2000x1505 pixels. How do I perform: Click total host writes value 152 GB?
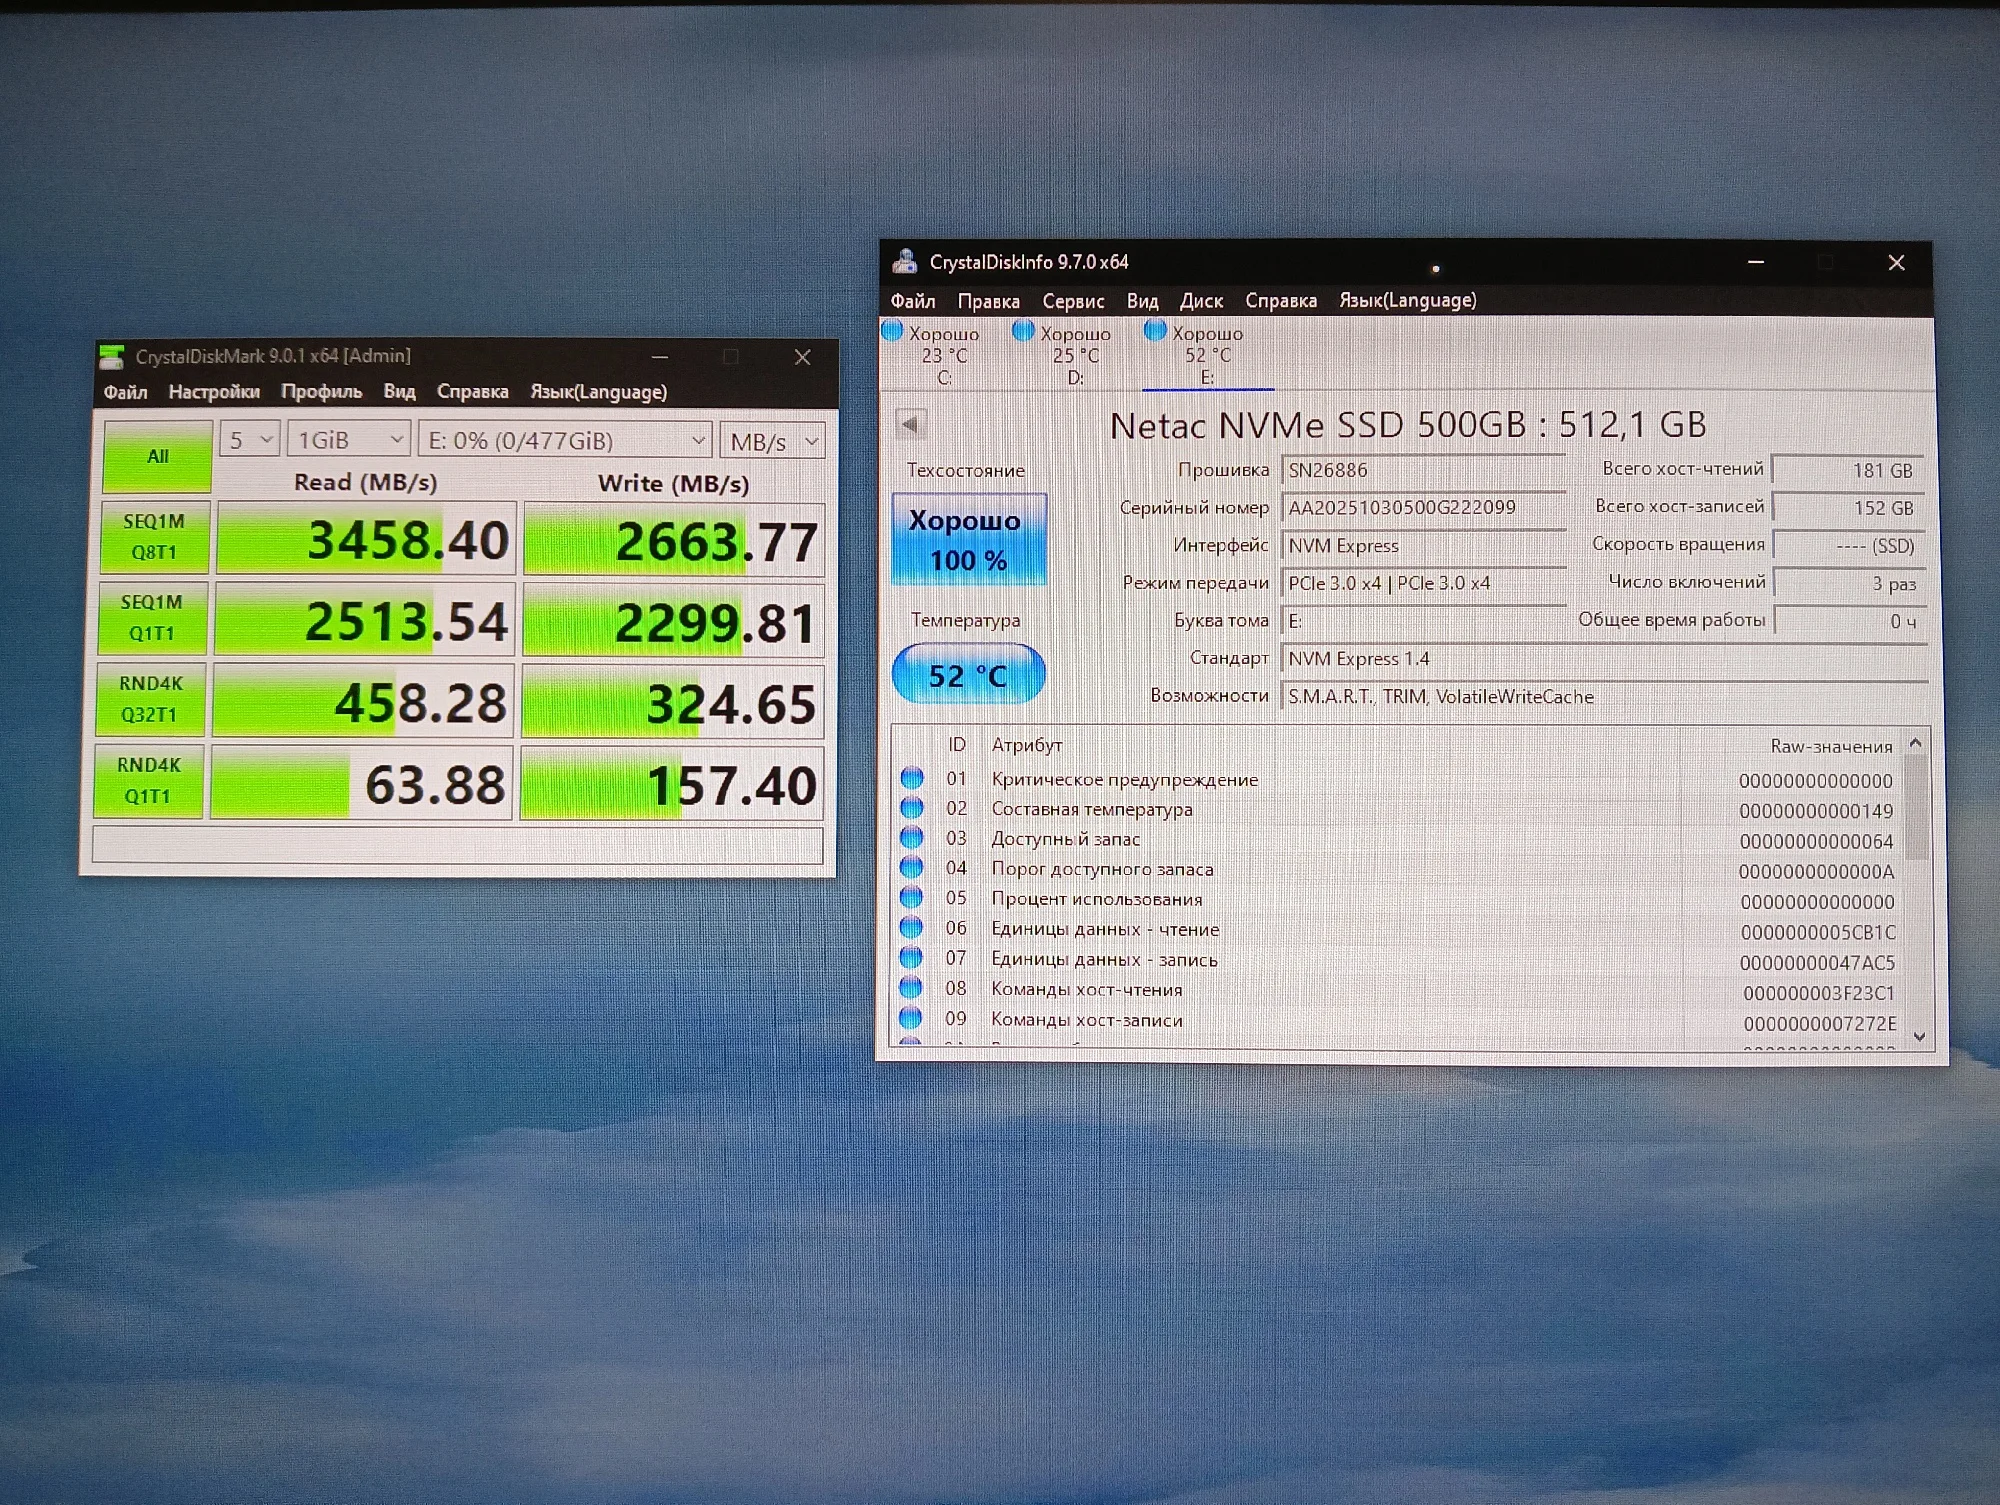[1847, 507]
